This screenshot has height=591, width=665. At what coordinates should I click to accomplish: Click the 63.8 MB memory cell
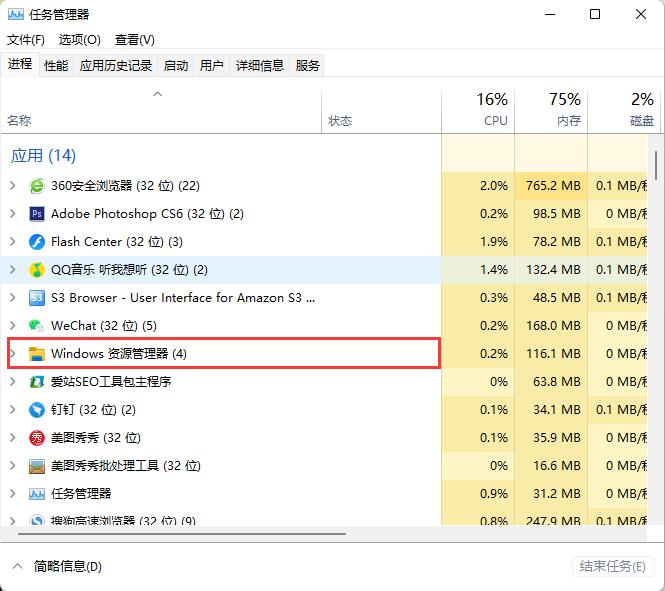[x=551, y=382]
